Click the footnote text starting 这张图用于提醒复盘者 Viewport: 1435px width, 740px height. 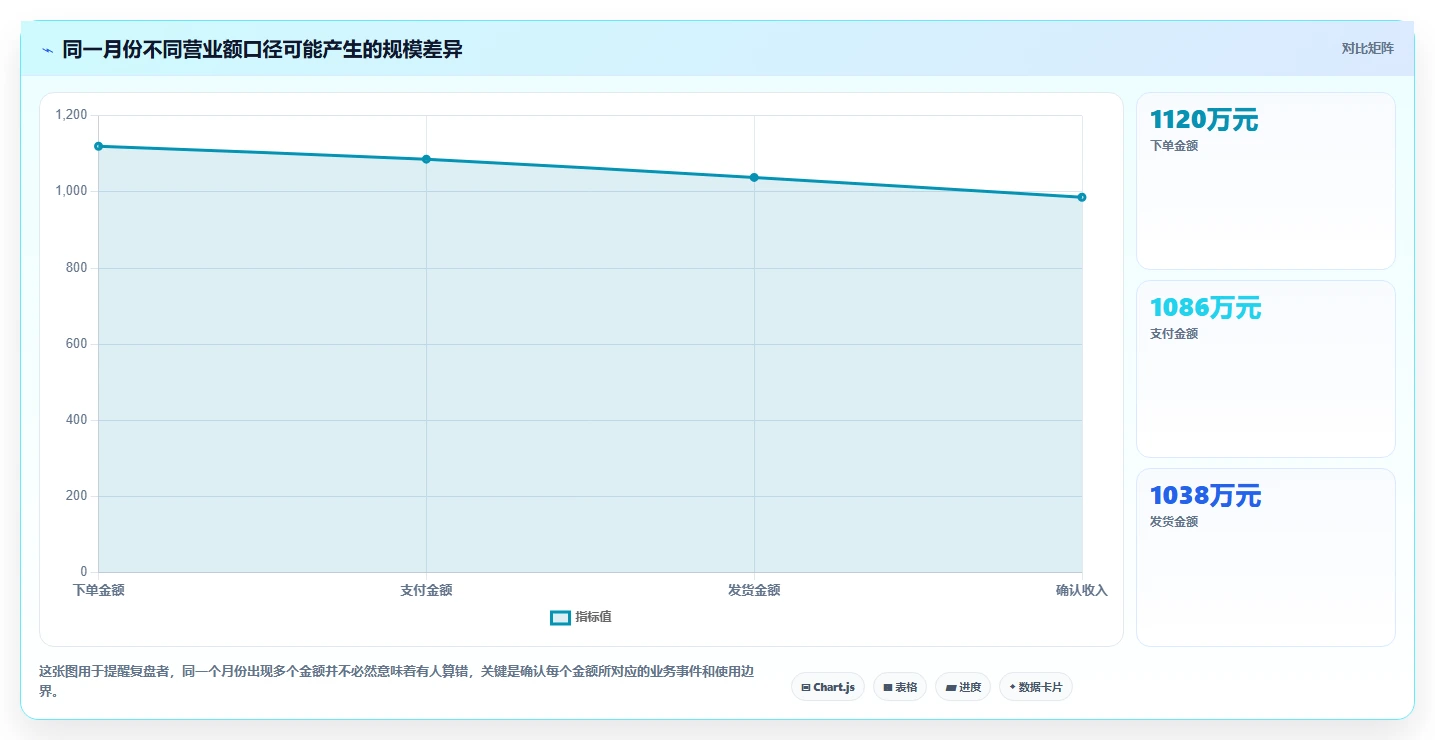coord(396,682)
